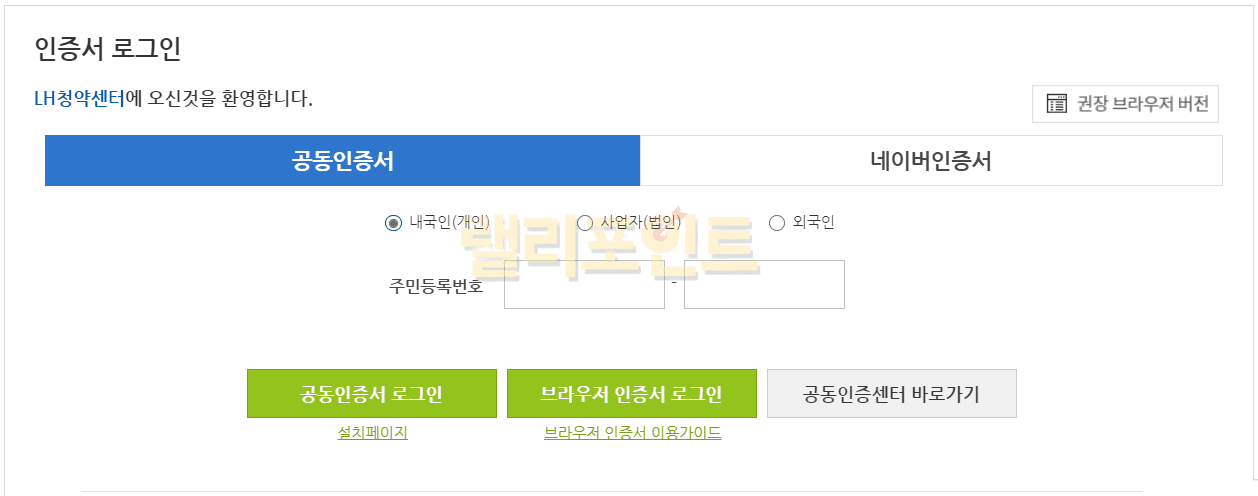The height and width of the screenshot is (496, 1258).
Task: Select the 사업자(법인) radio circle
Action: coord(585,223)
